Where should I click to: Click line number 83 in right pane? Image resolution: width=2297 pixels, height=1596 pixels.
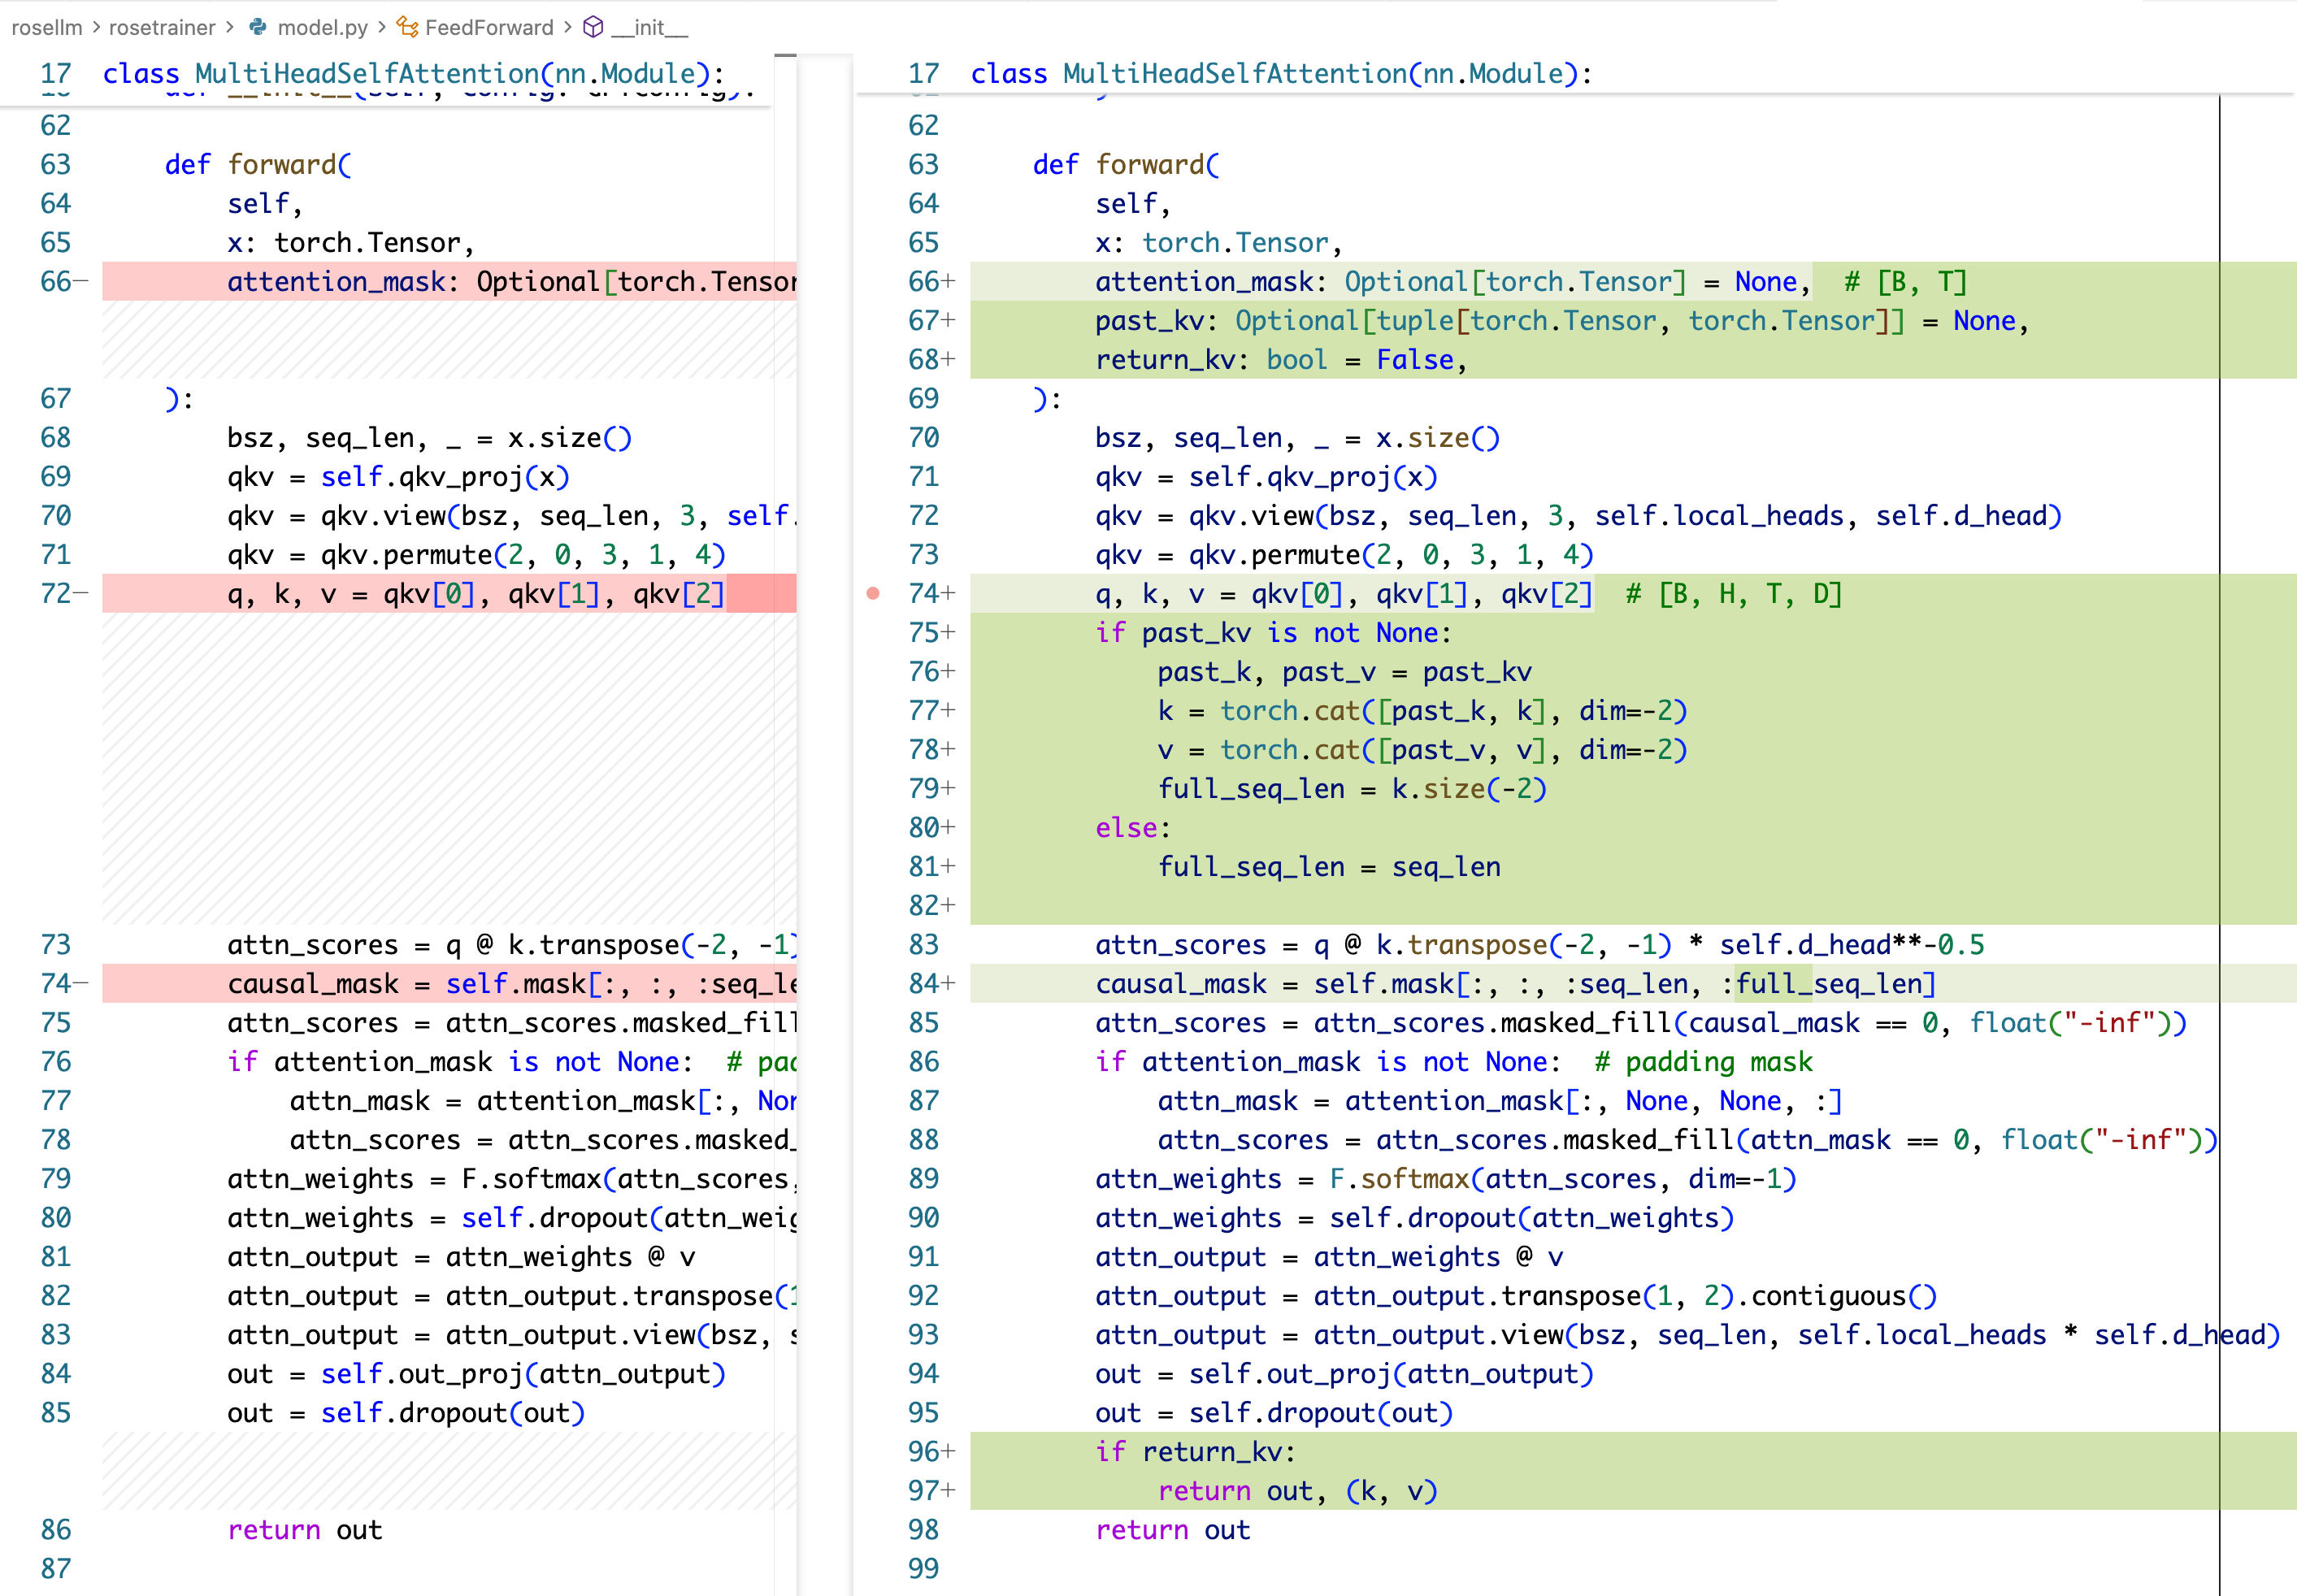[x=923, y=945]
